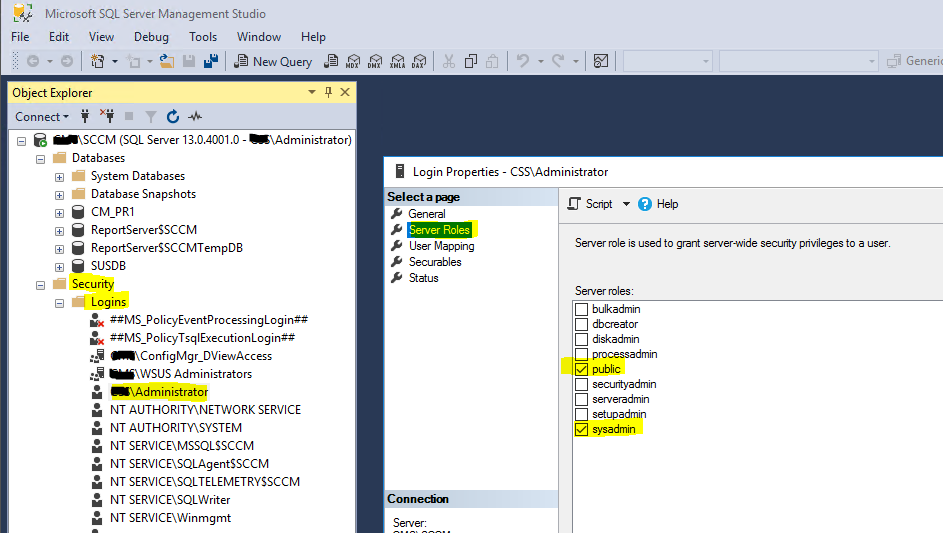Viewport: 943px width, 533px height.
Task: Select the Securables page
Action: 435,262
